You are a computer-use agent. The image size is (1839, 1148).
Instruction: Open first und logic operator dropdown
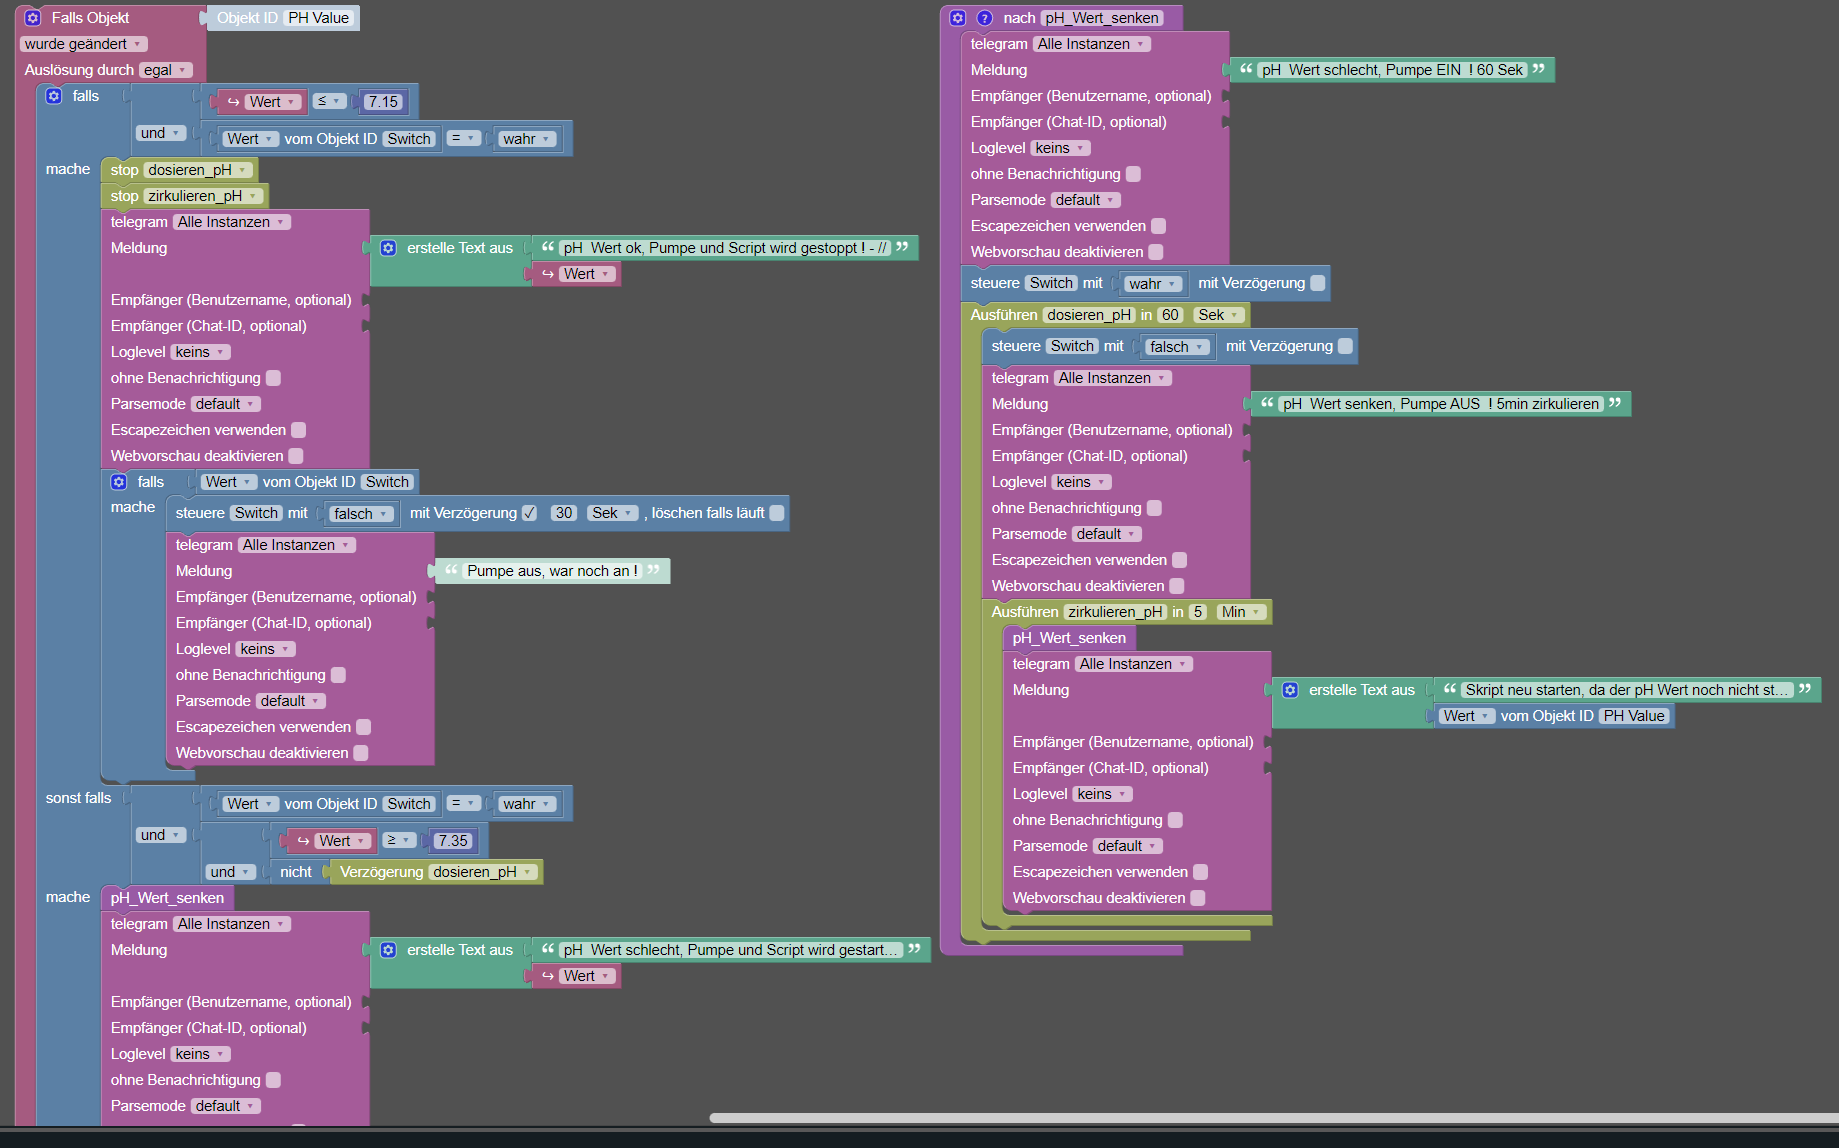point(161,133)
